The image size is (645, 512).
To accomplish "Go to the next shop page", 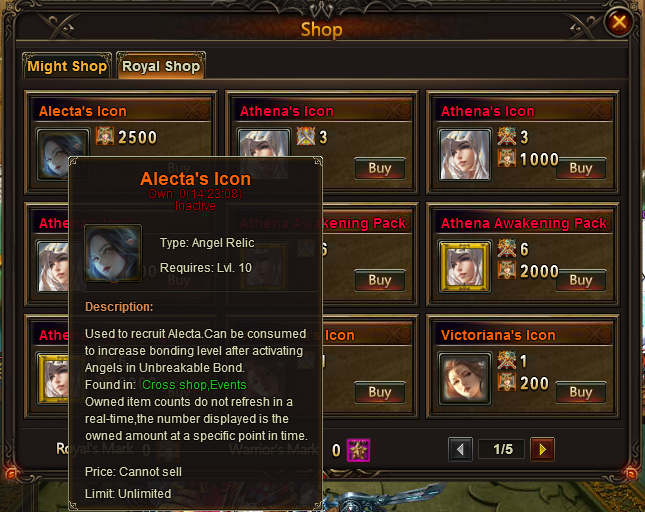I will (x=542, y=449).
